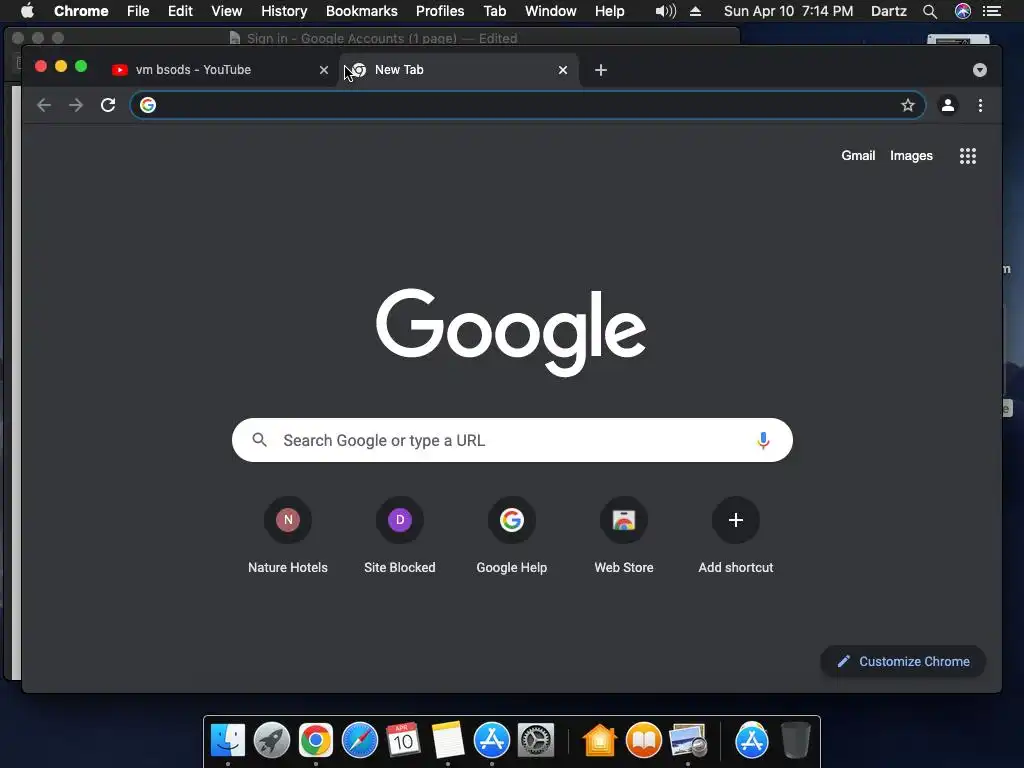Open Launchpad from the Dock
Screen dimensions: 1024x768
[x=272, y=740]
